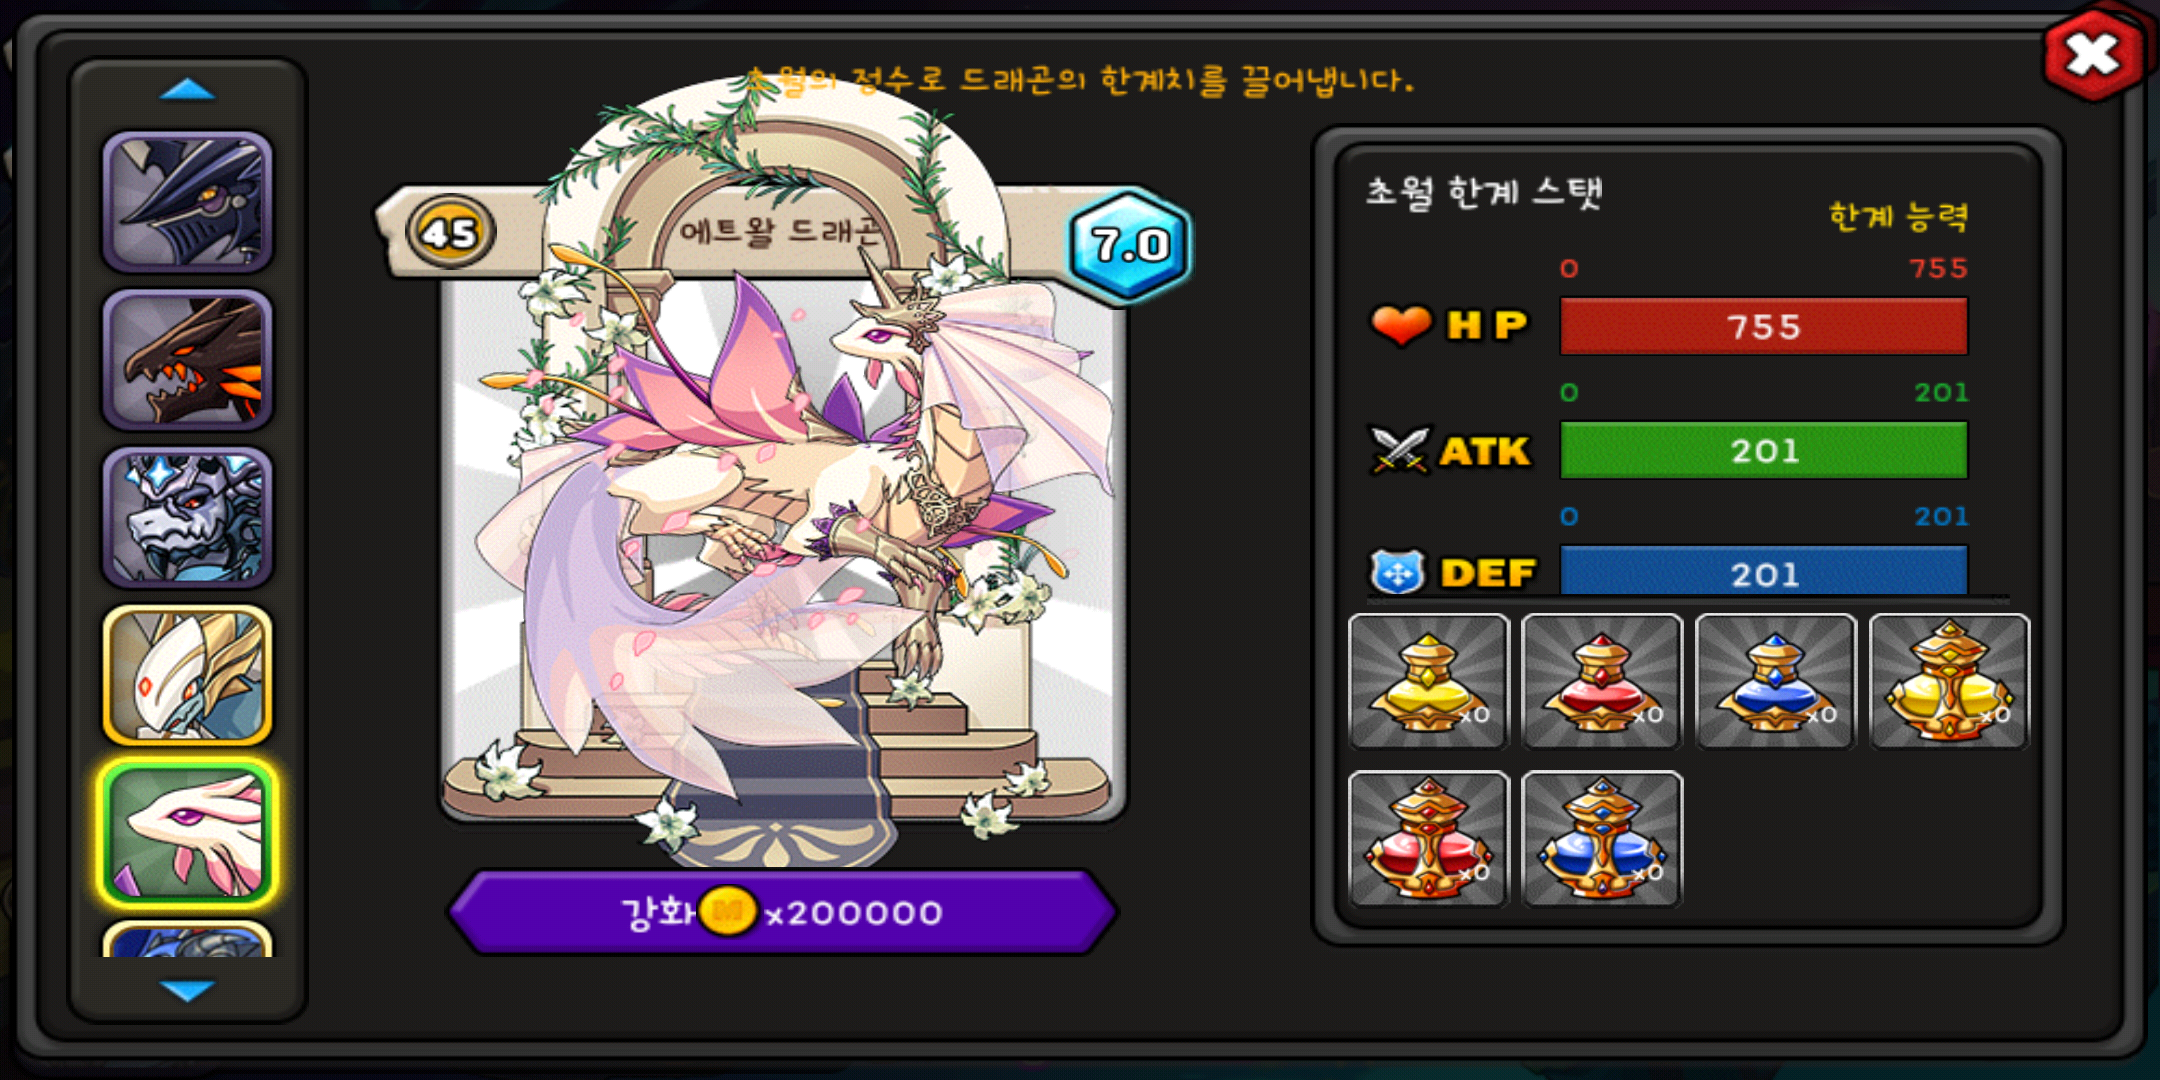The height and width of the screenshot is (1080, 2160).
Task: Select the large yellow essence potion
Action: [1949, 682]
